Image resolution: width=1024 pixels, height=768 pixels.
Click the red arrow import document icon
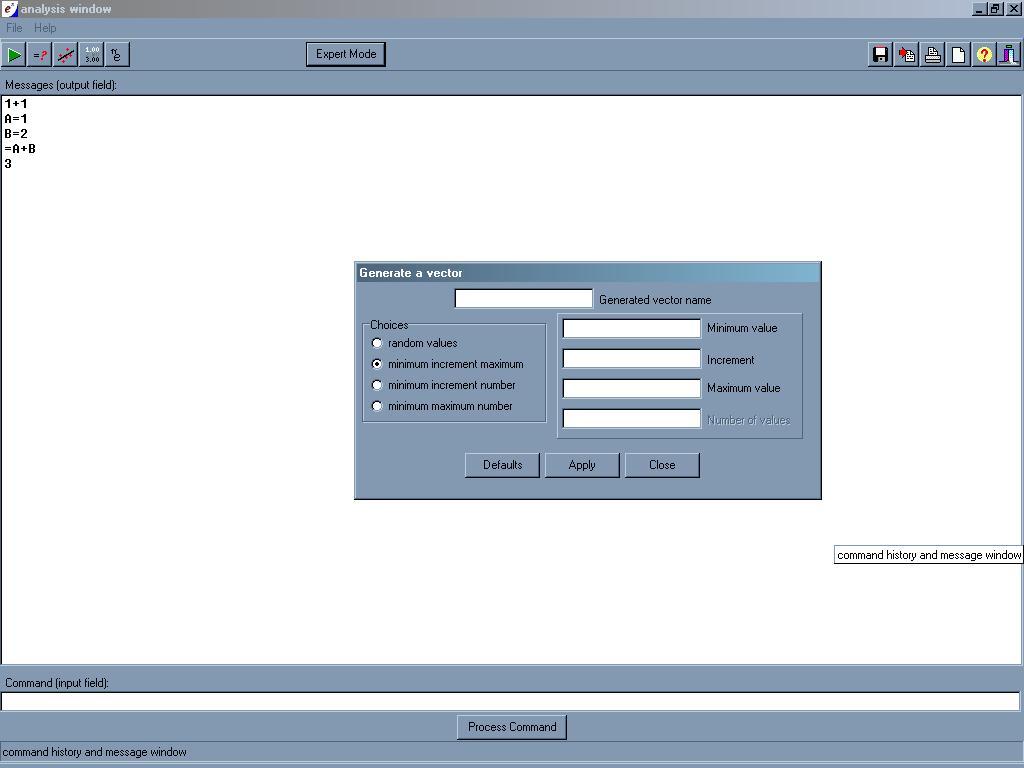tap(906, 55)
